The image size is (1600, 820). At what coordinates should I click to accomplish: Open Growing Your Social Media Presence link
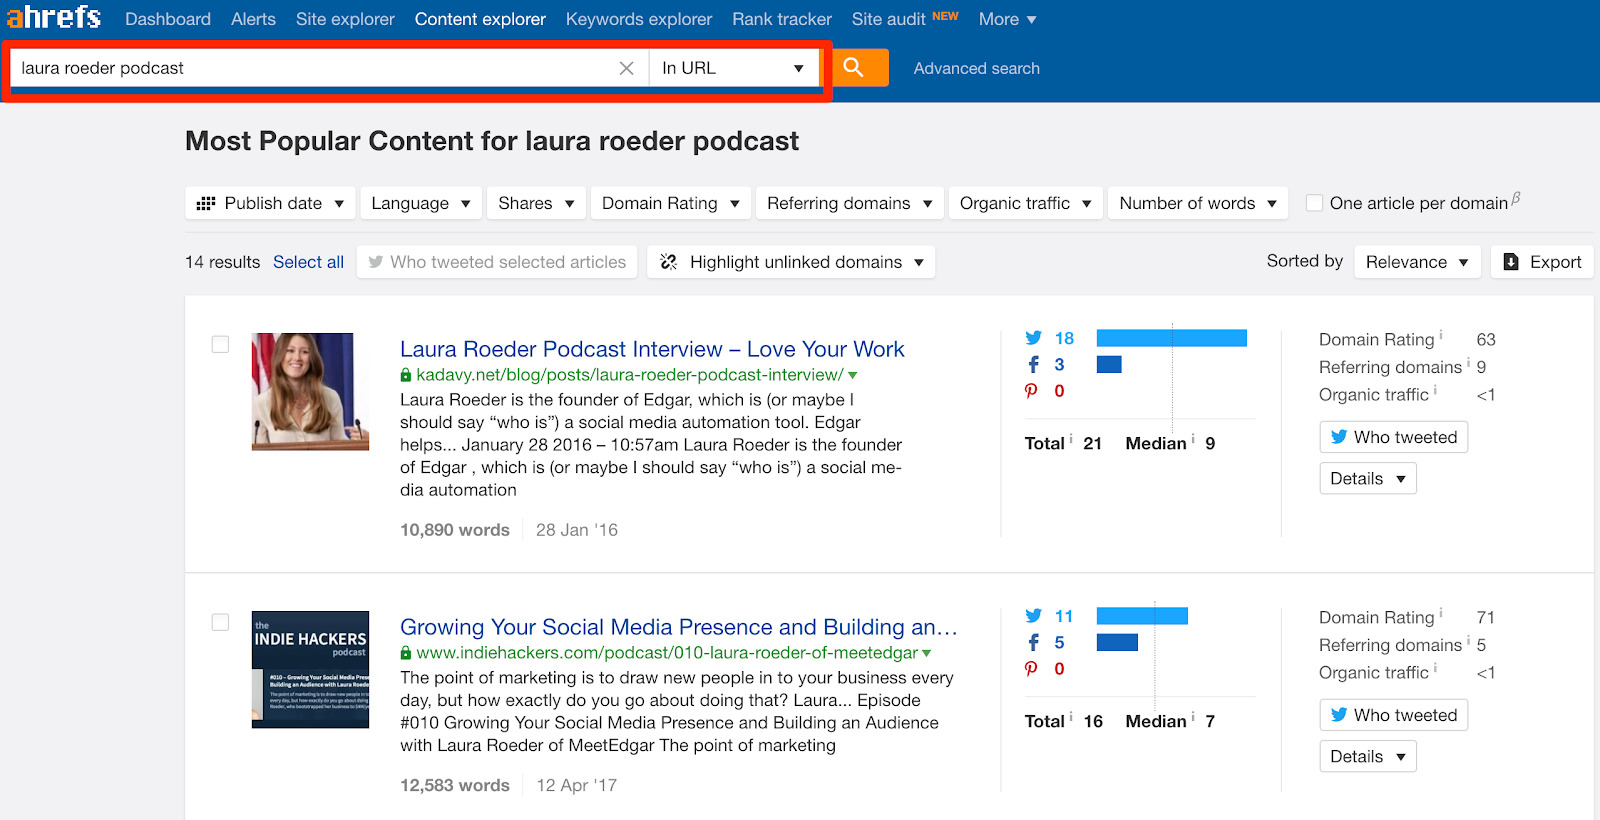679,627
